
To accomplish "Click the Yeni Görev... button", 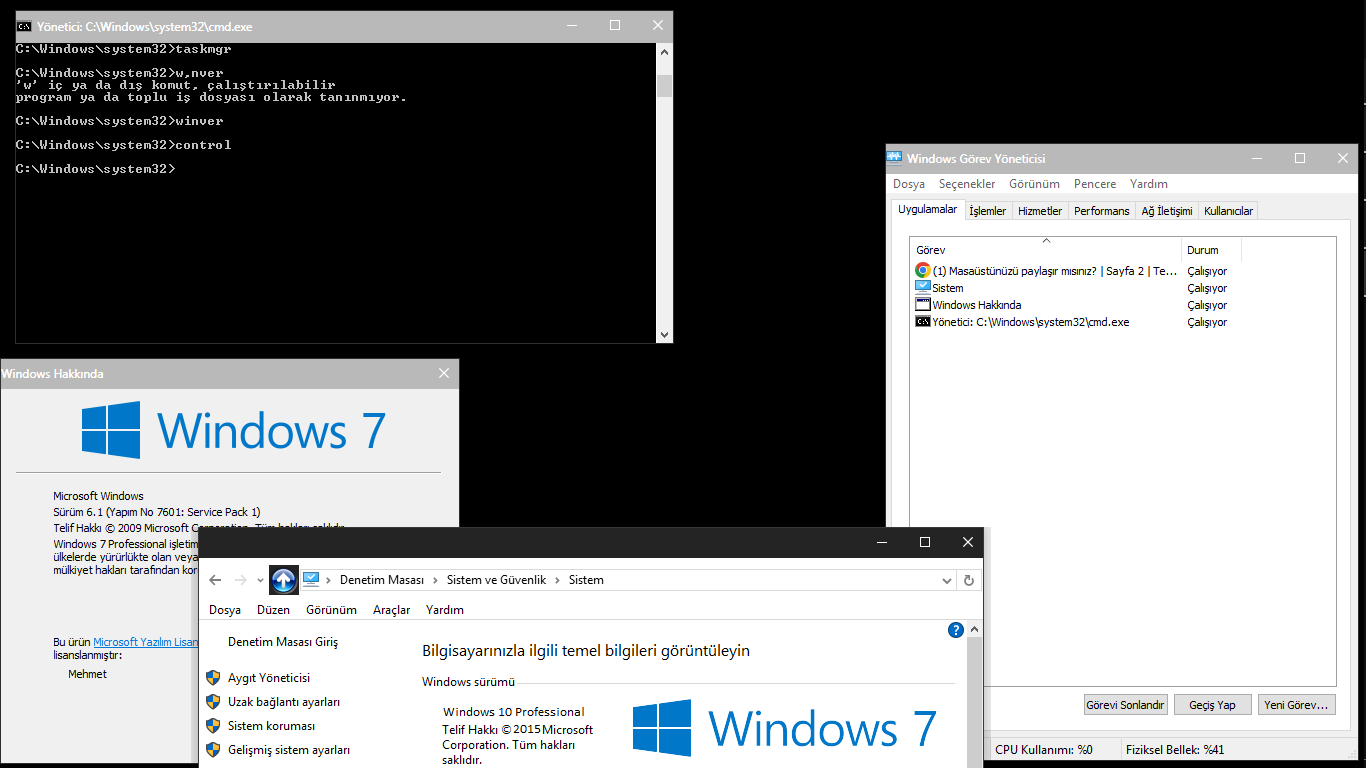I will point(1297,705).
